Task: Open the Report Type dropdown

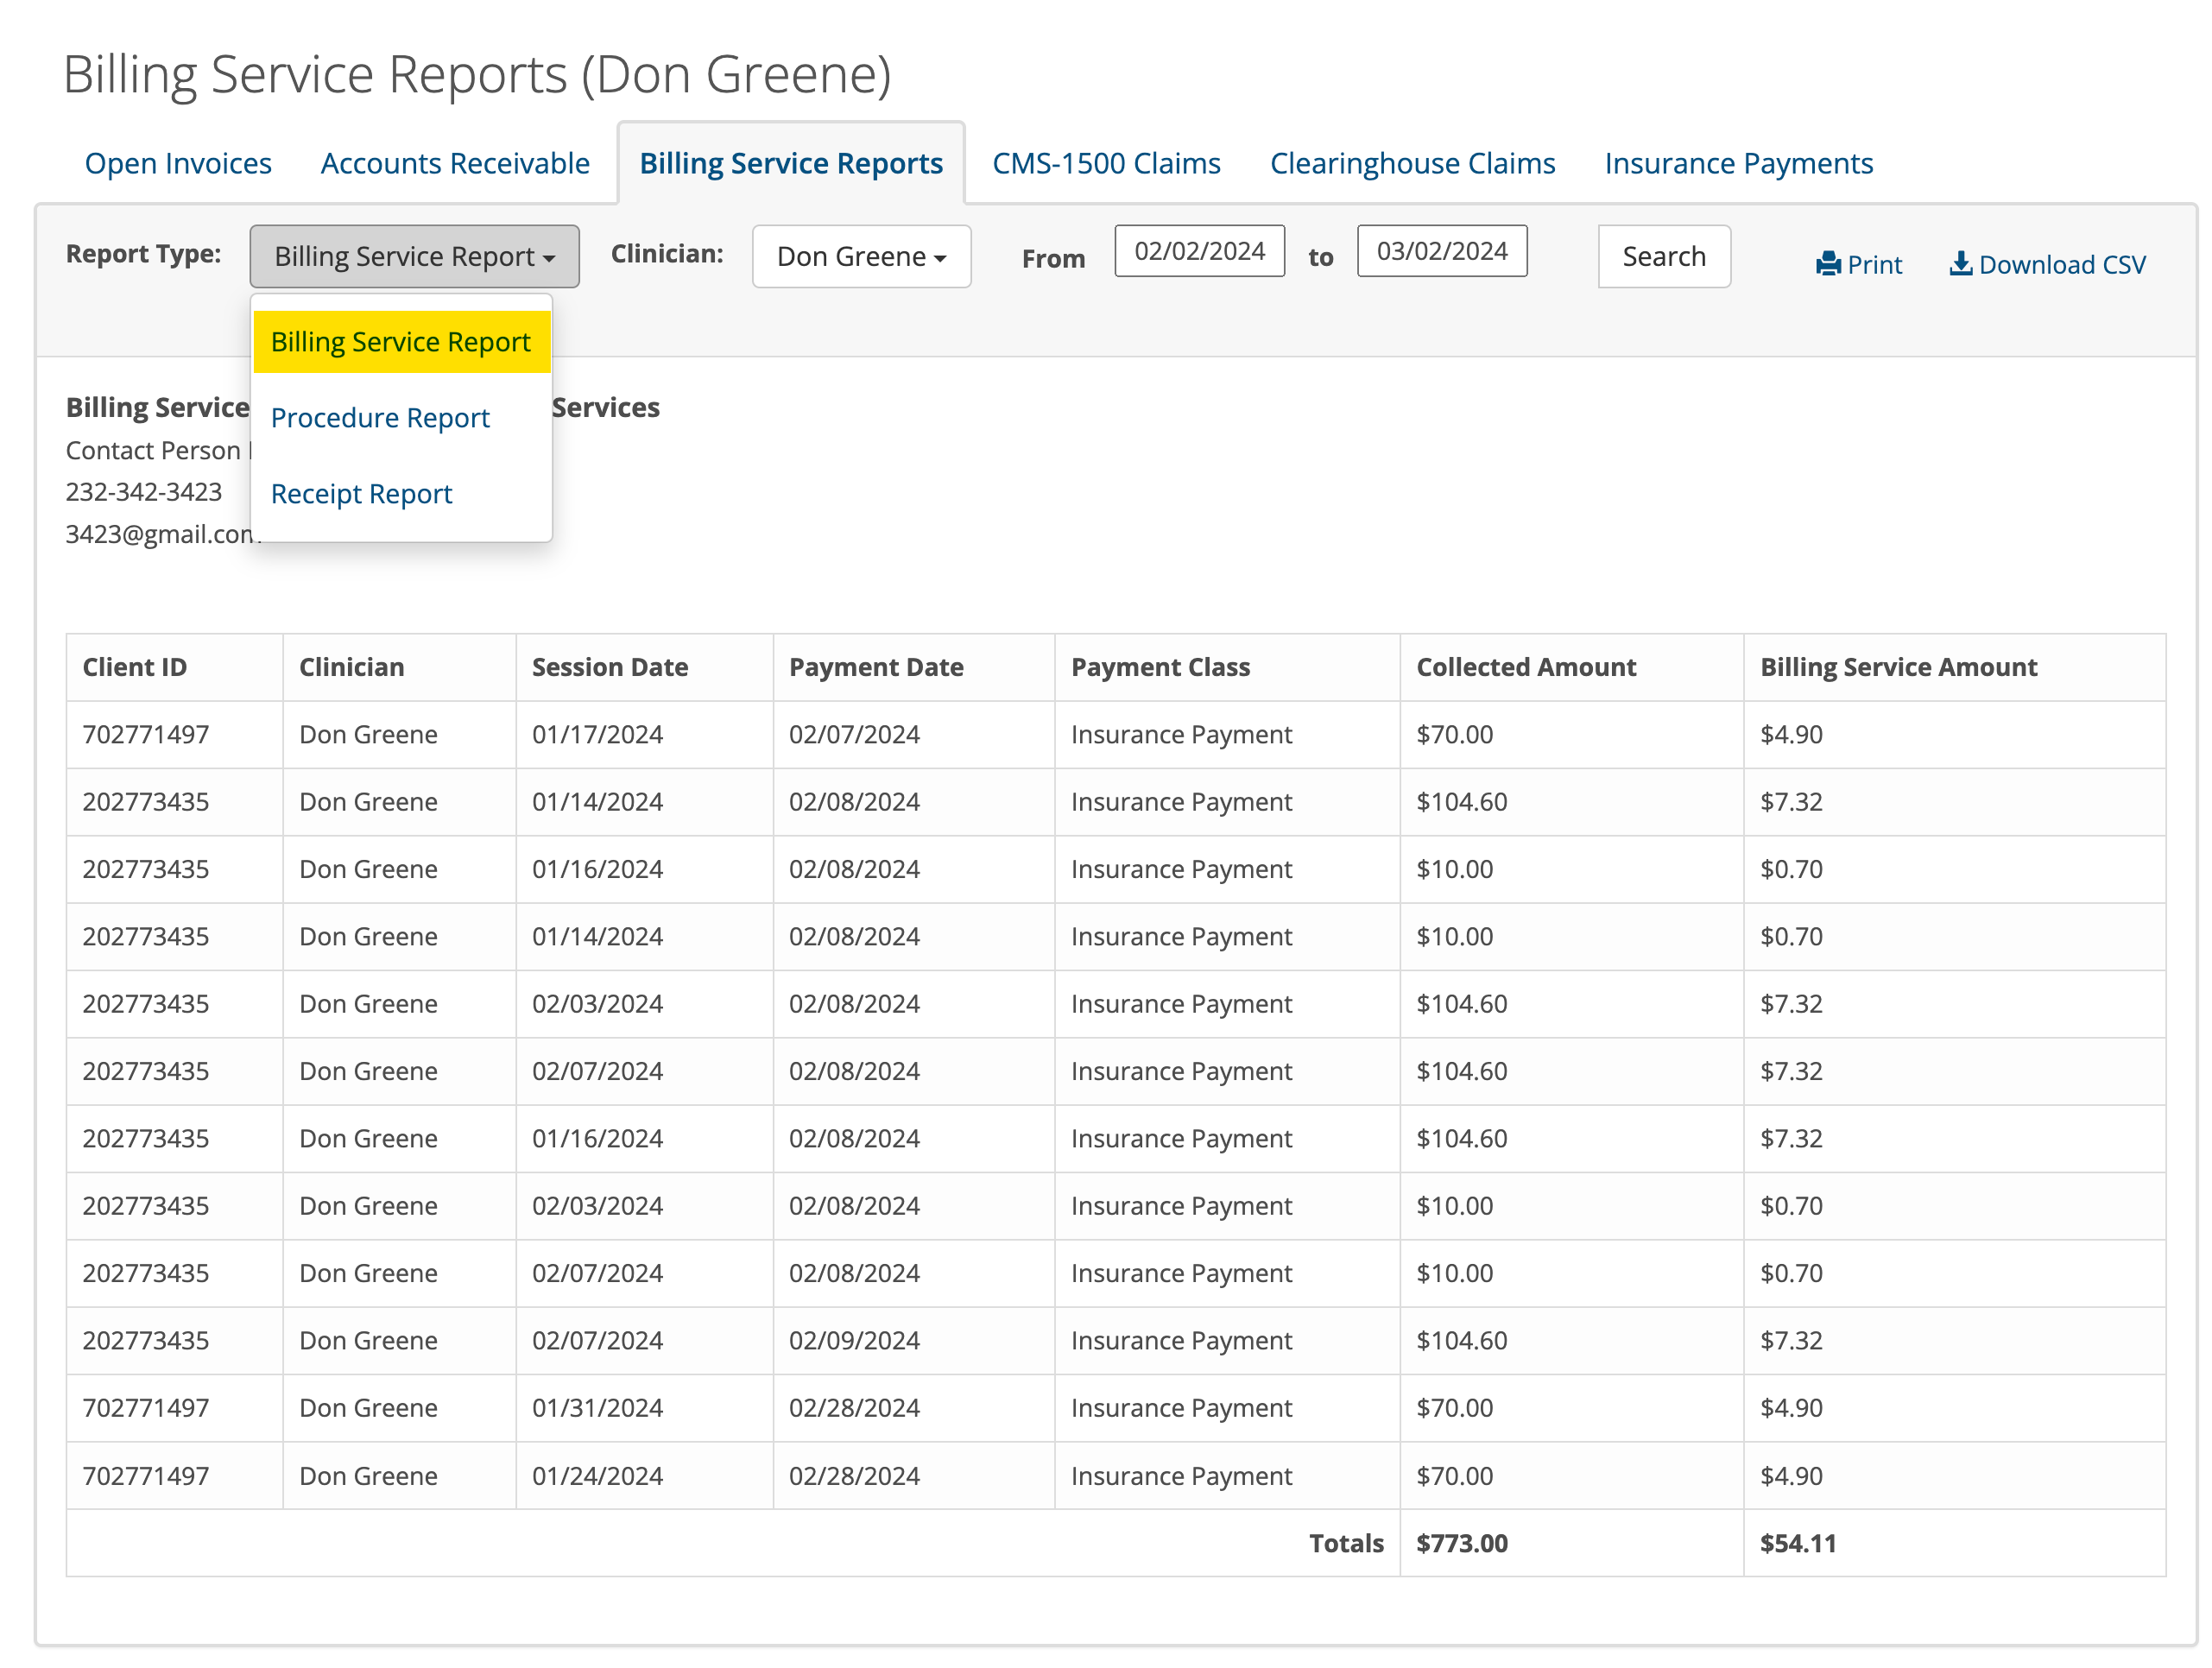Action: pos(414,256)
